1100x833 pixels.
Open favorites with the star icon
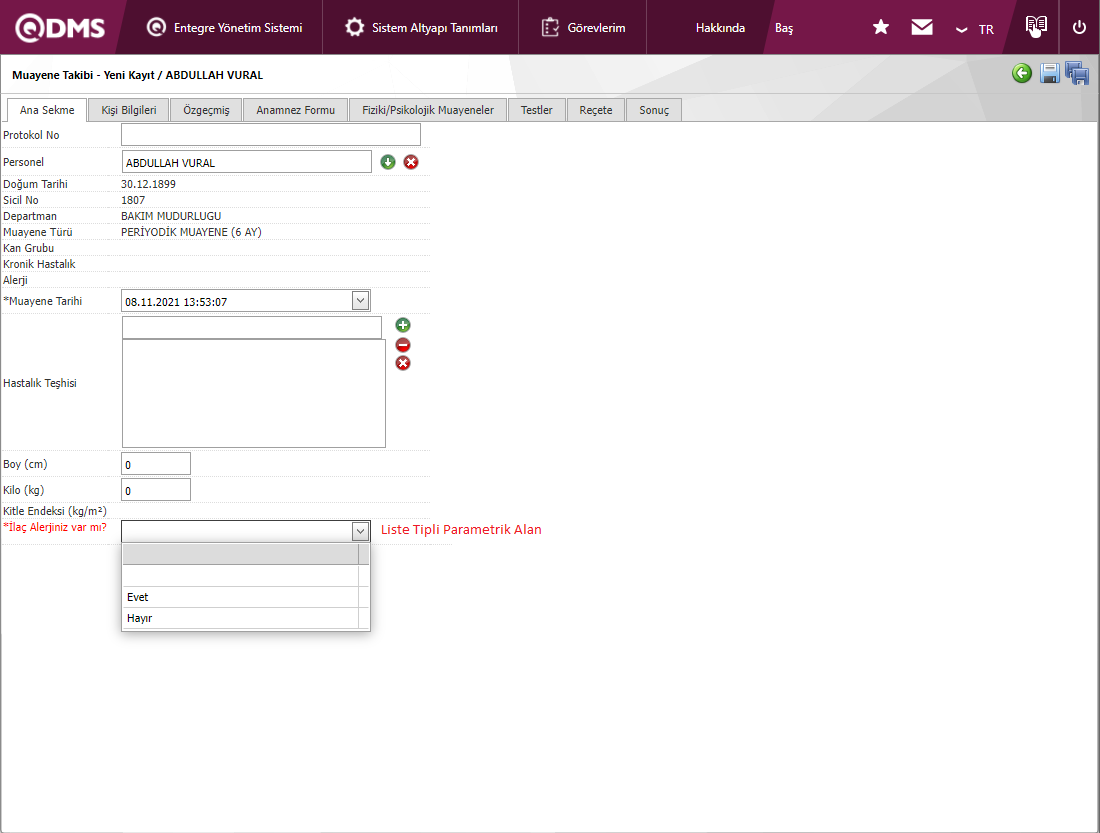click(881, 27)
